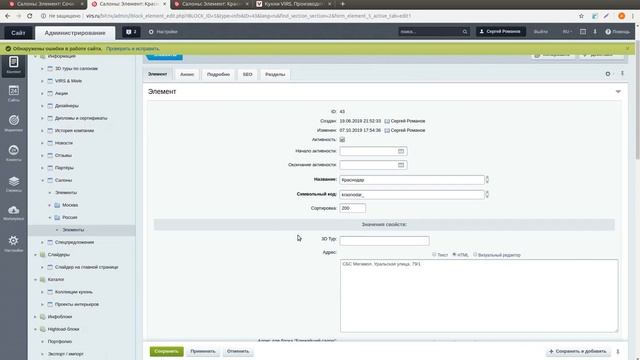The width and height of the screenshot is (640, 360).
Task: Switch to the Администрирование top tab
Action: (75, 33)
